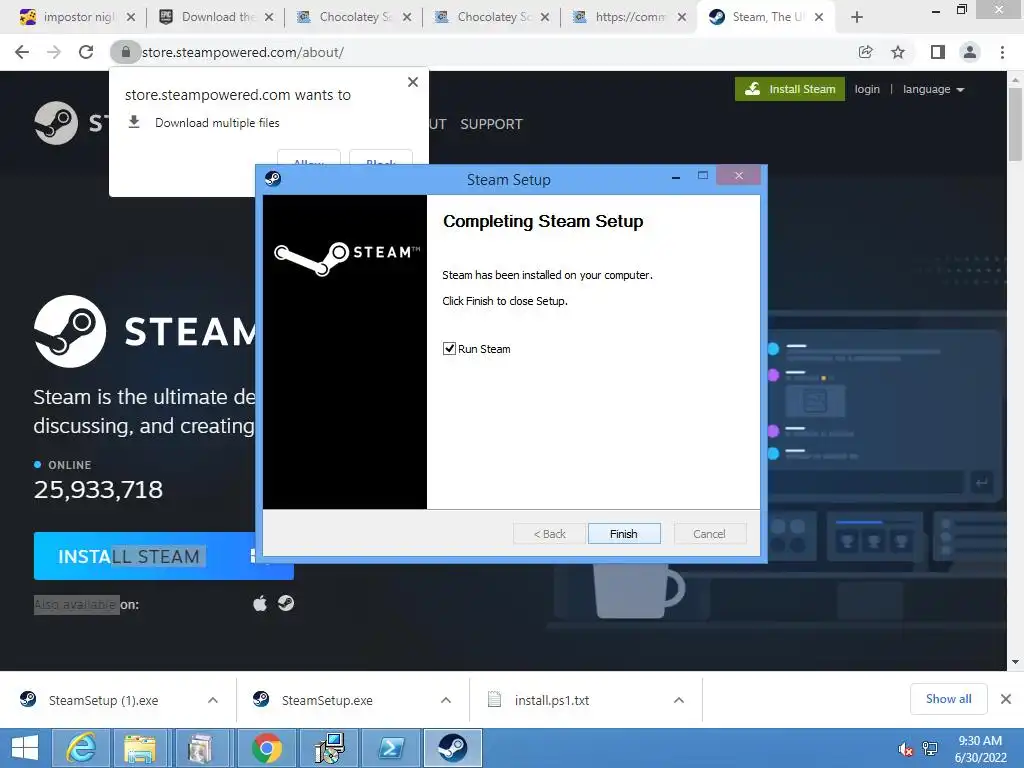
Task: Open the Windows Start button
Action: coord(25,748)
